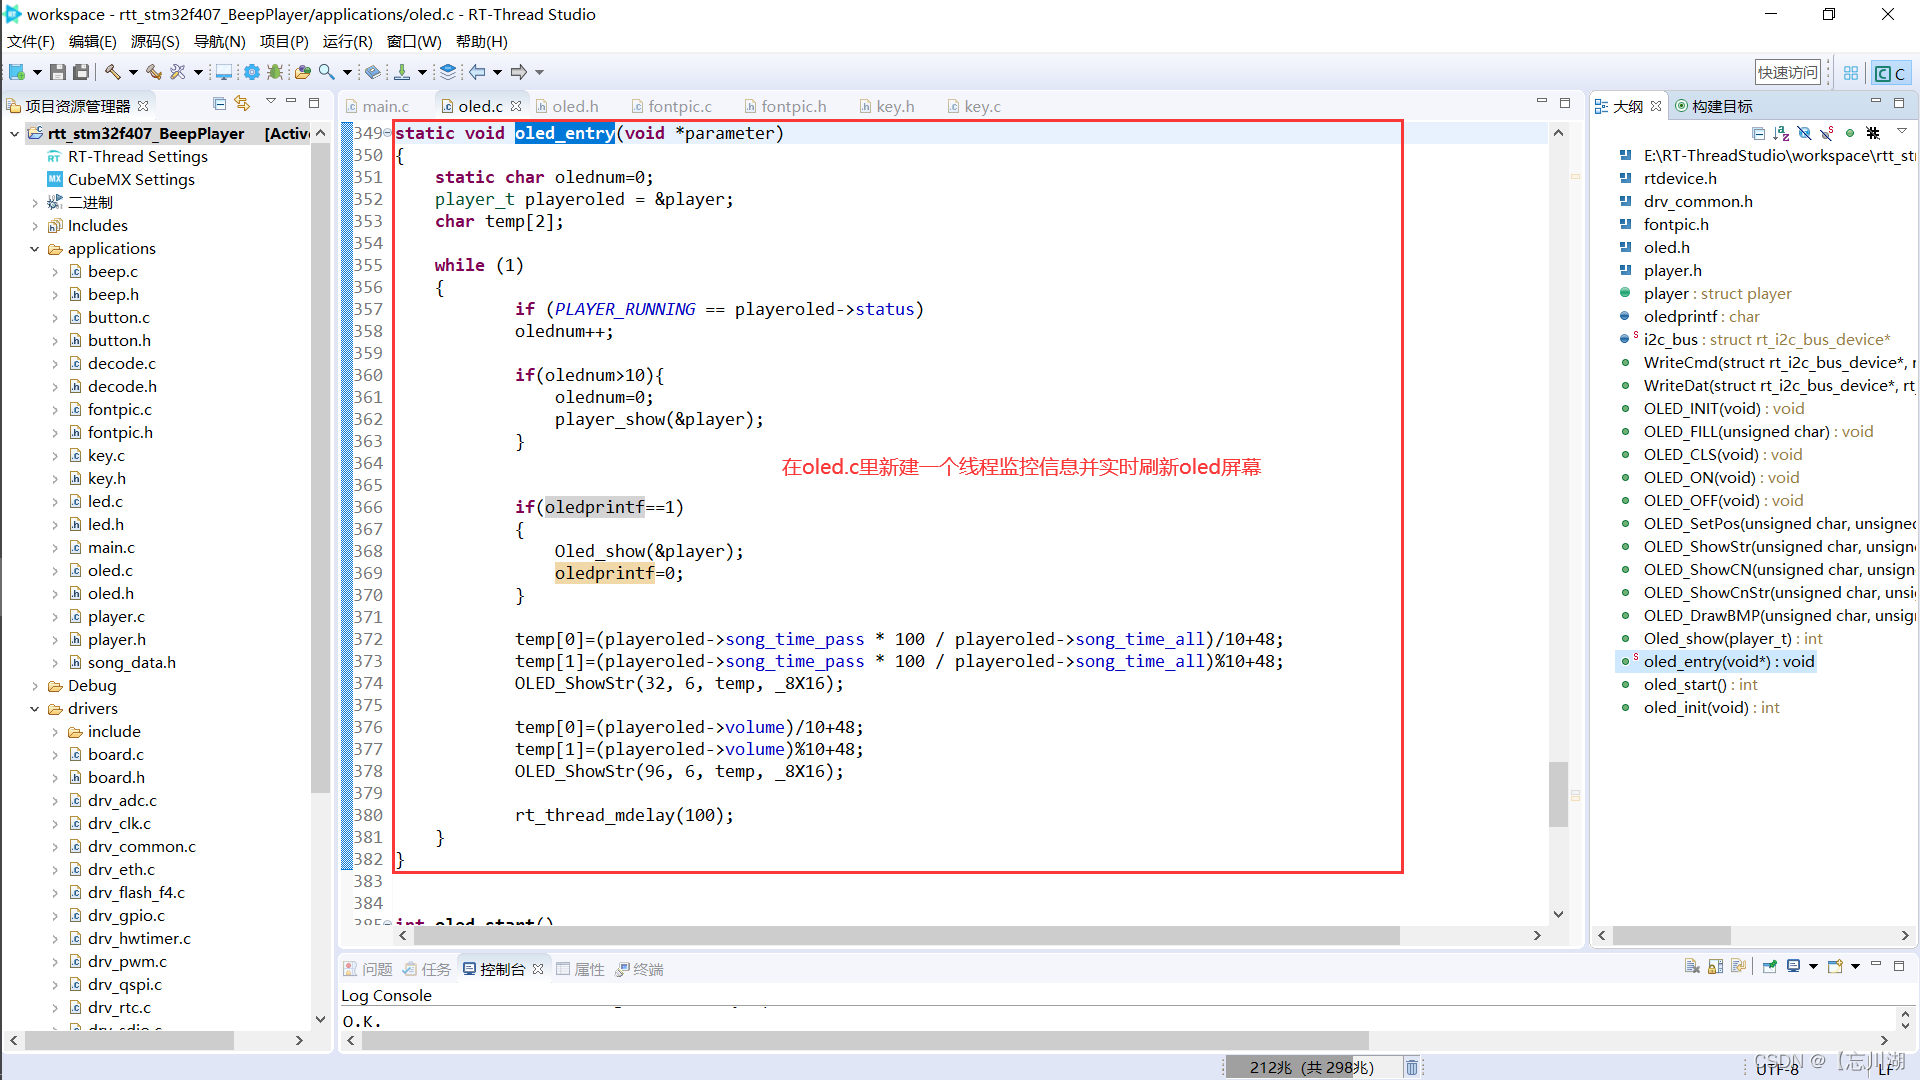Start debugging with the green bug icon
The width and height of the screenshot is (1920, 1080).
click(275, 72)
